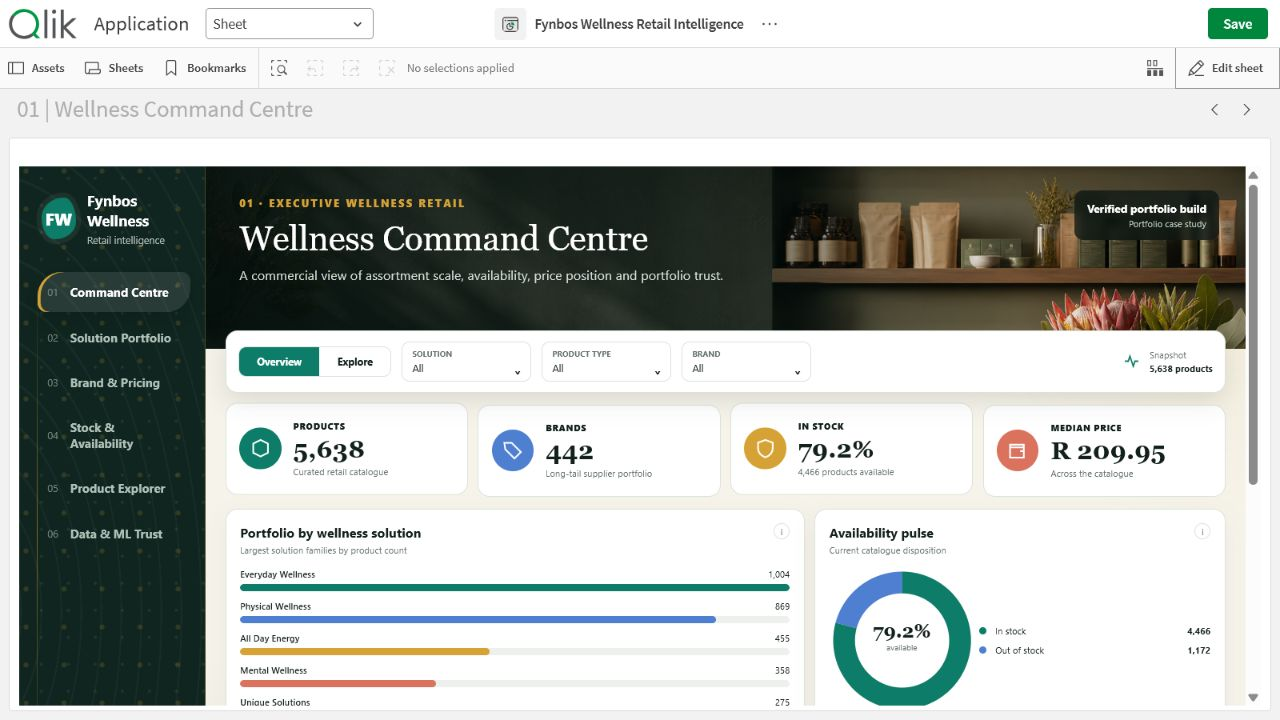The image size is (1280, 720).
Task: Click the Products KPI hexagon icon
Action: [260, 449]
